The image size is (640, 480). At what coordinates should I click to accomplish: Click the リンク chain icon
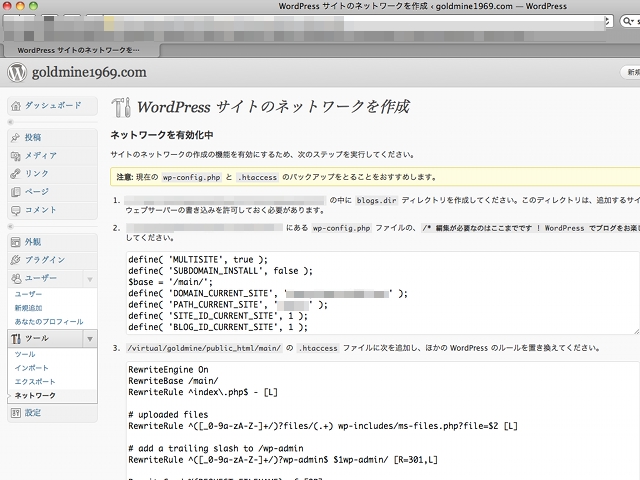[x=16, y=174]
